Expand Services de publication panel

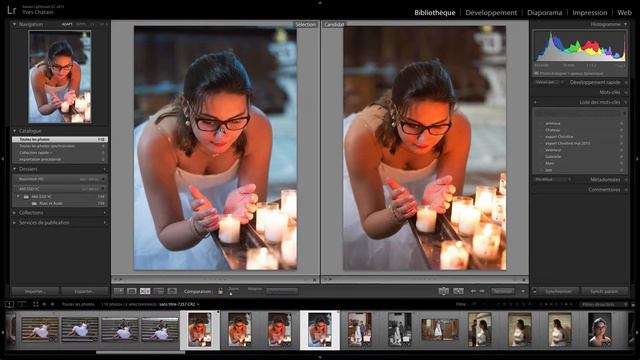click(15, 223)
